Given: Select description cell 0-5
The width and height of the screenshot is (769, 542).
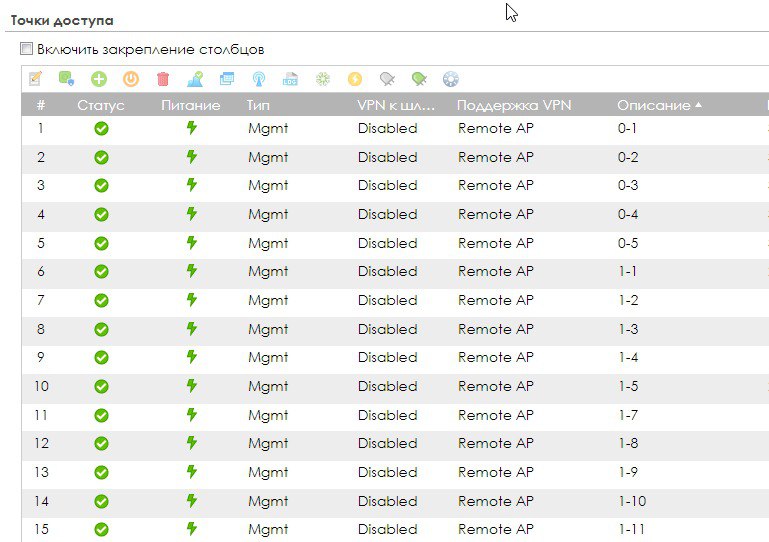Looking at the screenshot, I should pos(628,243).
